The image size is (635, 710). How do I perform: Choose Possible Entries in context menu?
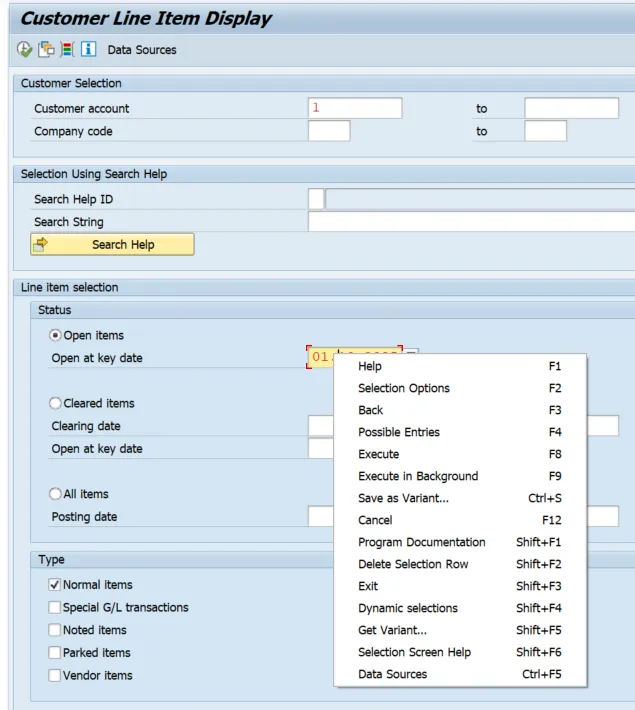point(399,432)
